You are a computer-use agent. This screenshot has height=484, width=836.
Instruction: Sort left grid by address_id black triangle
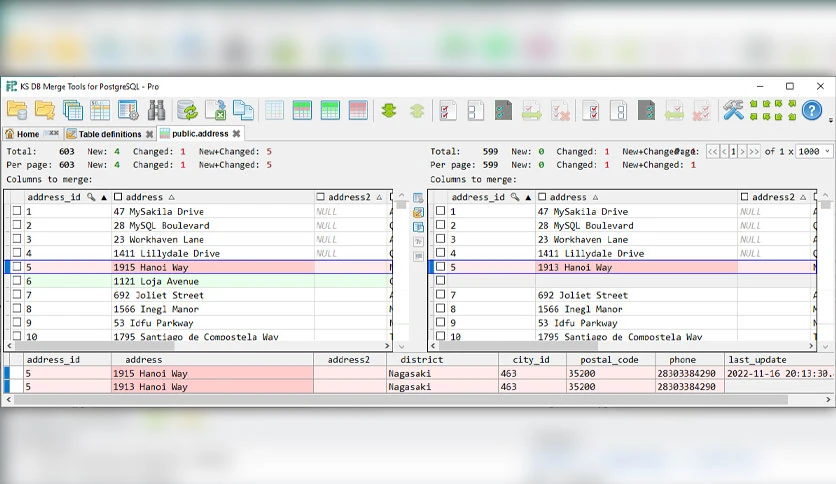[104, 197]
